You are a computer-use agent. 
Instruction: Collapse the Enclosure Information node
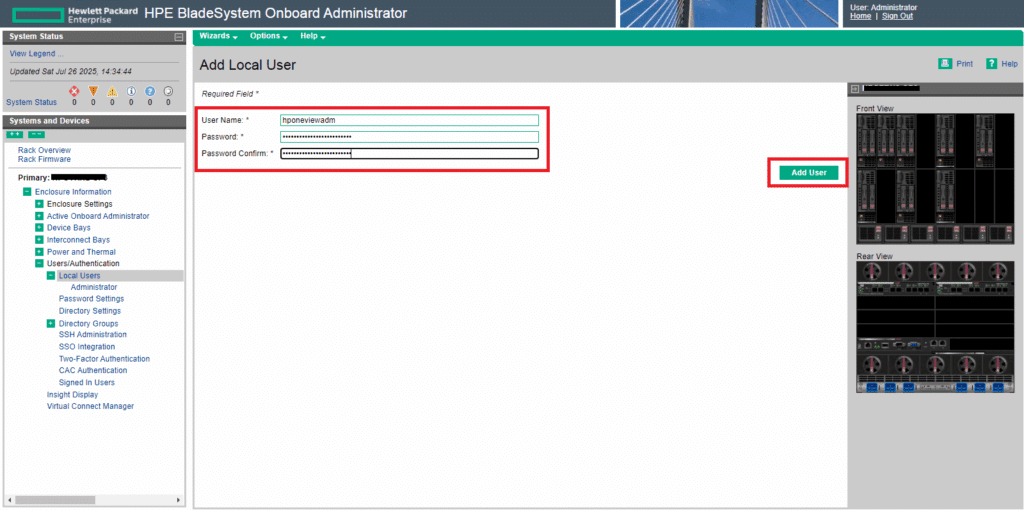[x=27, y=192]
